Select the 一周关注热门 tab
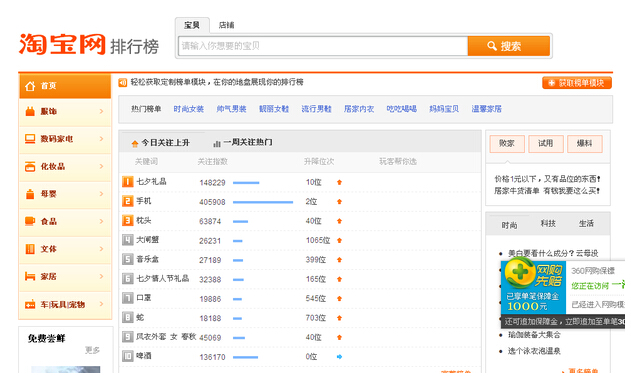Viewport: 631px width, 383px height. [x=243, y=143]
